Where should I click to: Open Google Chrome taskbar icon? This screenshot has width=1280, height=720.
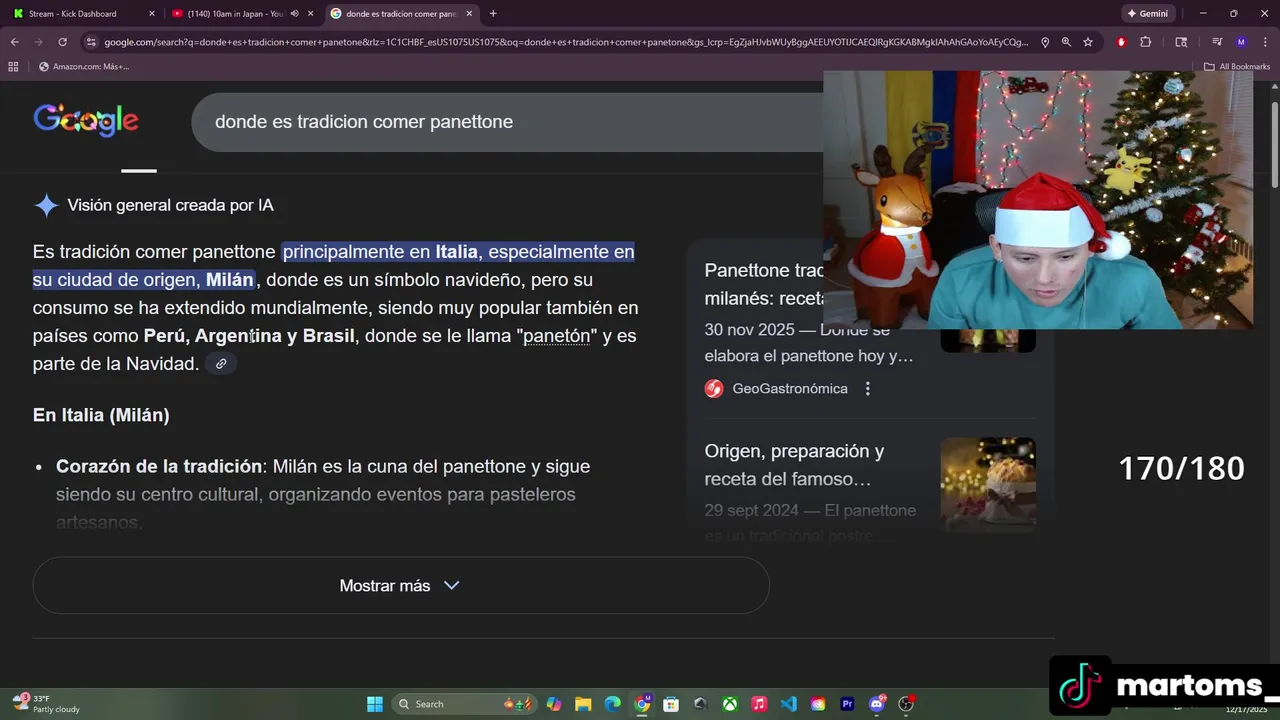point(642,704)
